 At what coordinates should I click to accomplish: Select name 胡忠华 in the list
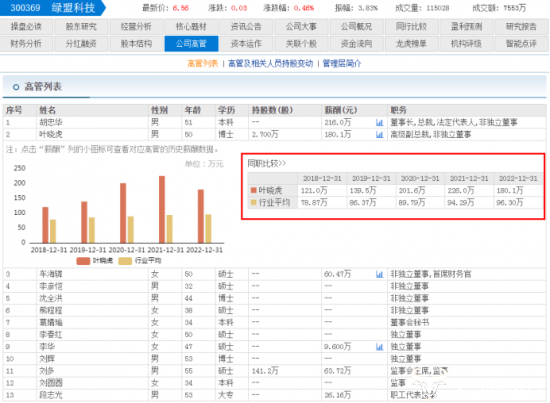click(x=51, y=122)
